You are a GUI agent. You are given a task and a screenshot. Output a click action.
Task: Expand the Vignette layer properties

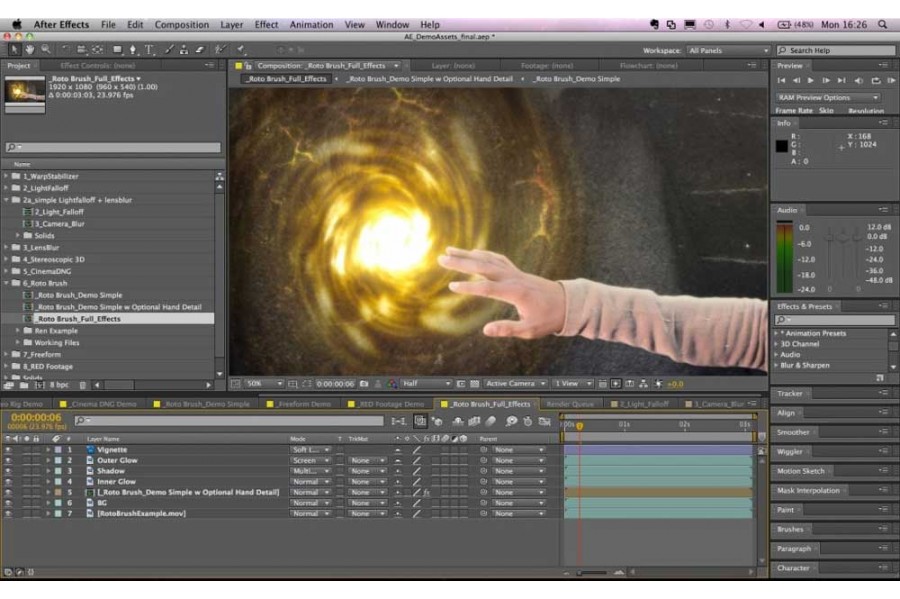point(48,450)
